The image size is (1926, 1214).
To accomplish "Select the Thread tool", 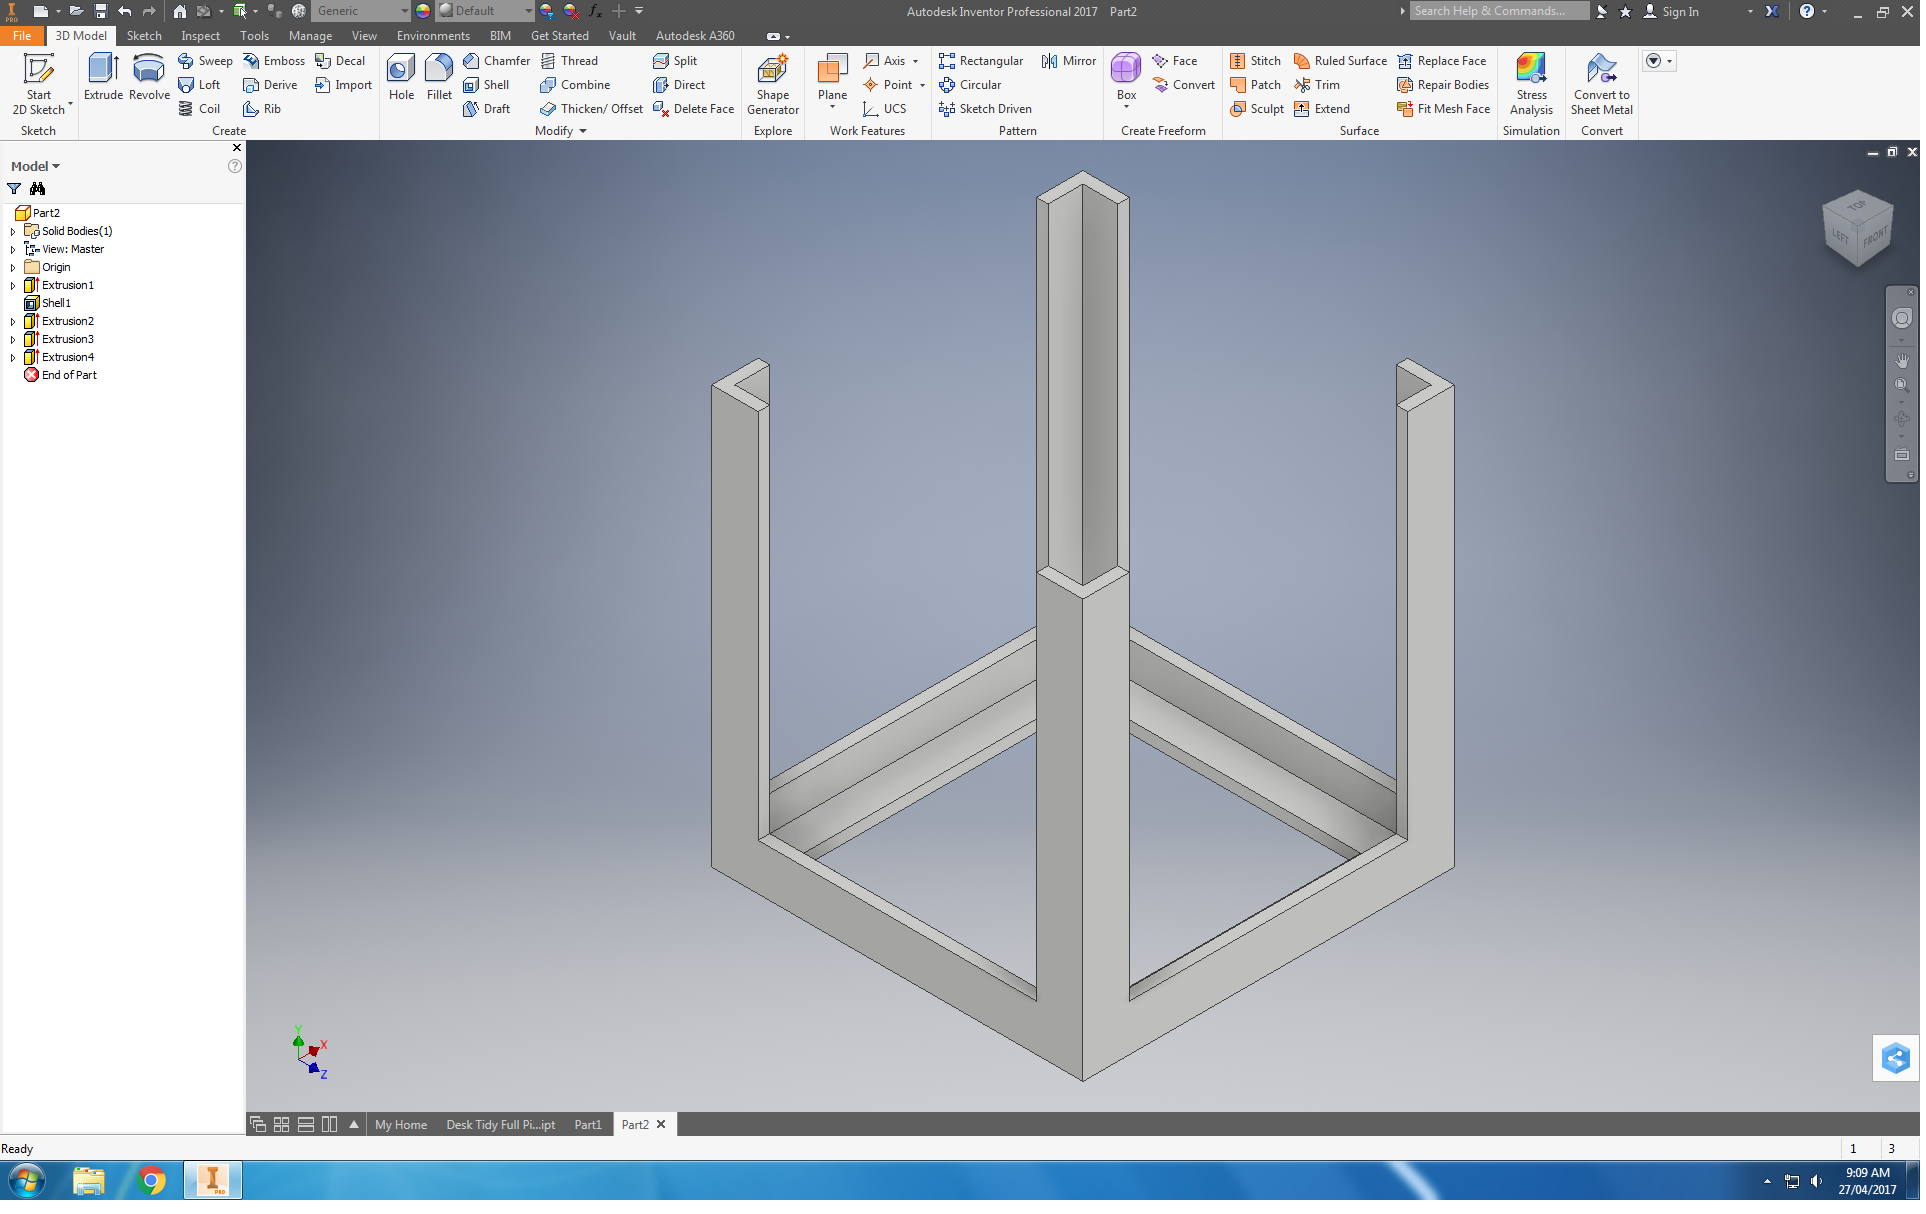I will click(x=569, y=61).
